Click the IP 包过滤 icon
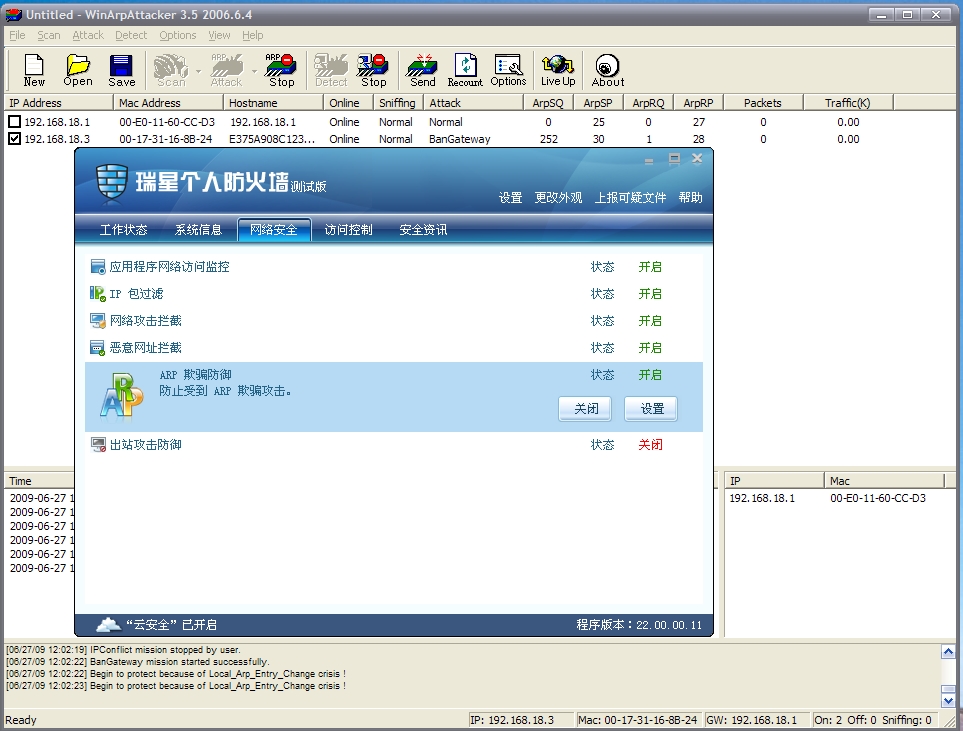Image resolution: width=963 pixels, height=731 pixels. 98,294
